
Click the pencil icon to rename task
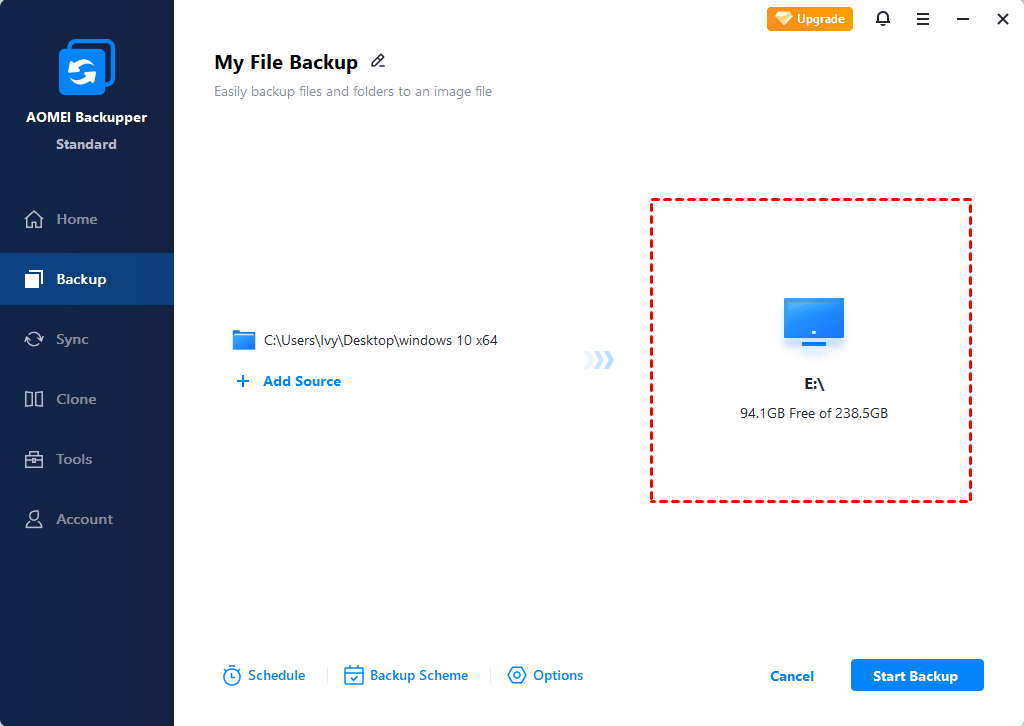pyautogui.click(x=378, y=61)
